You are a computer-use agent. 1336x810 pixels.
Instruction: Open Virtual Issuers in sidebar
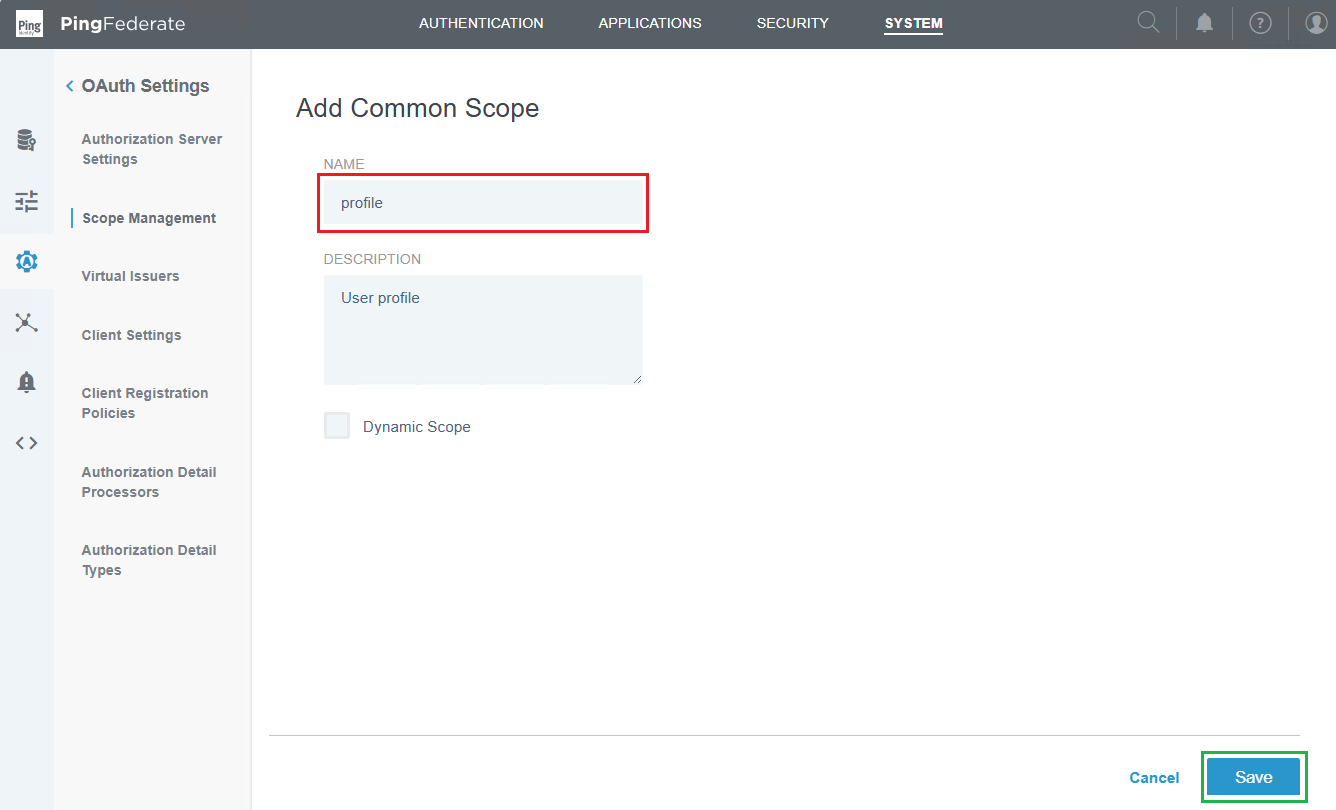131,276
